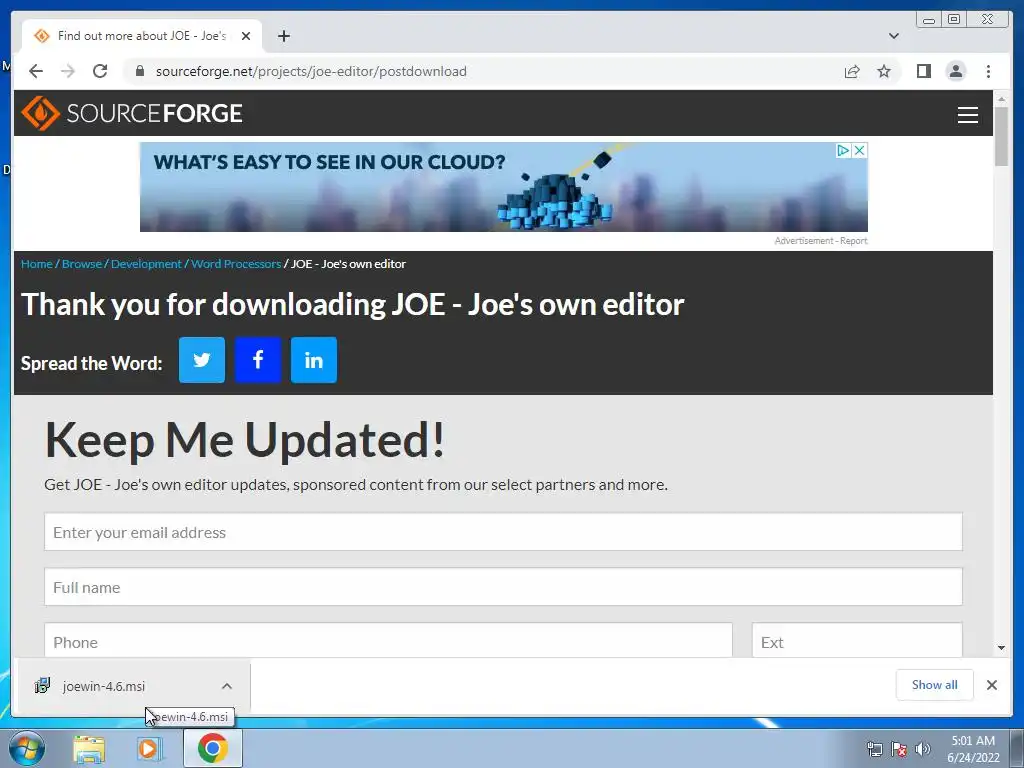Open the Browse breadcrumb link

[82, 264]
